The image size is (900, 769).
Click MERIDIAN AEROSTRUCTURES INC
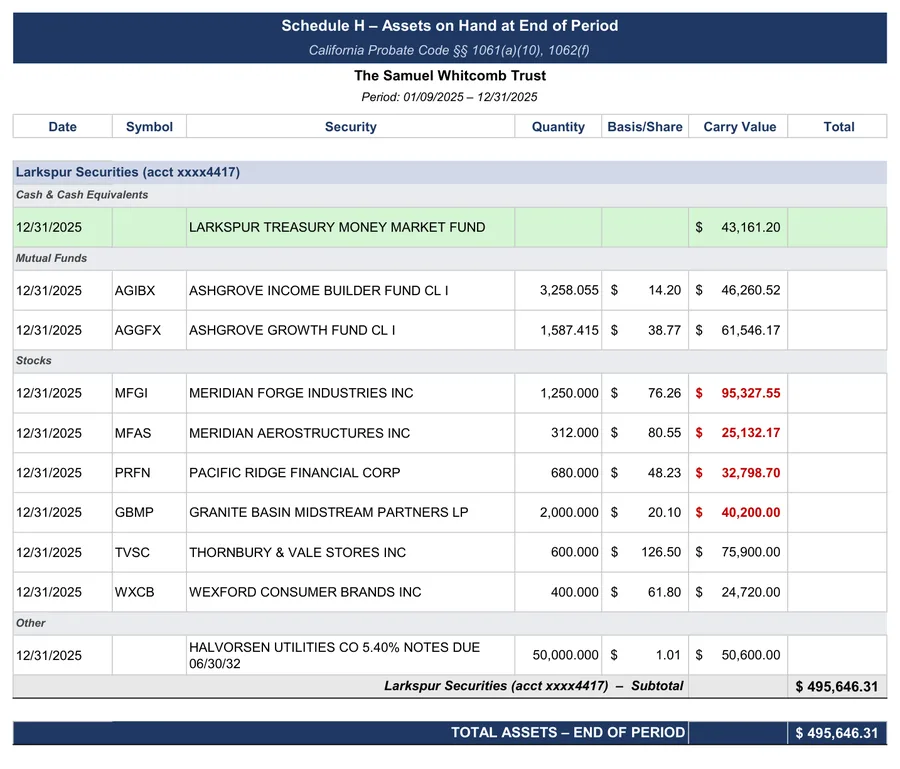point(300,433)
